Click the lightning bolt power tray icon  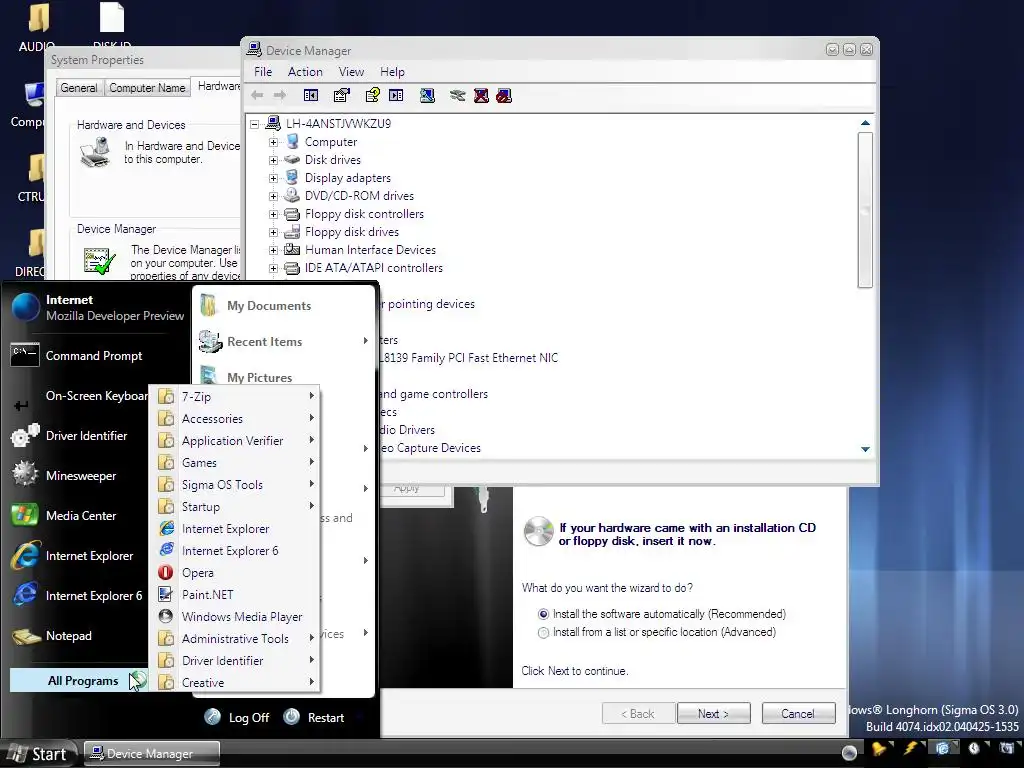[912, 748]
